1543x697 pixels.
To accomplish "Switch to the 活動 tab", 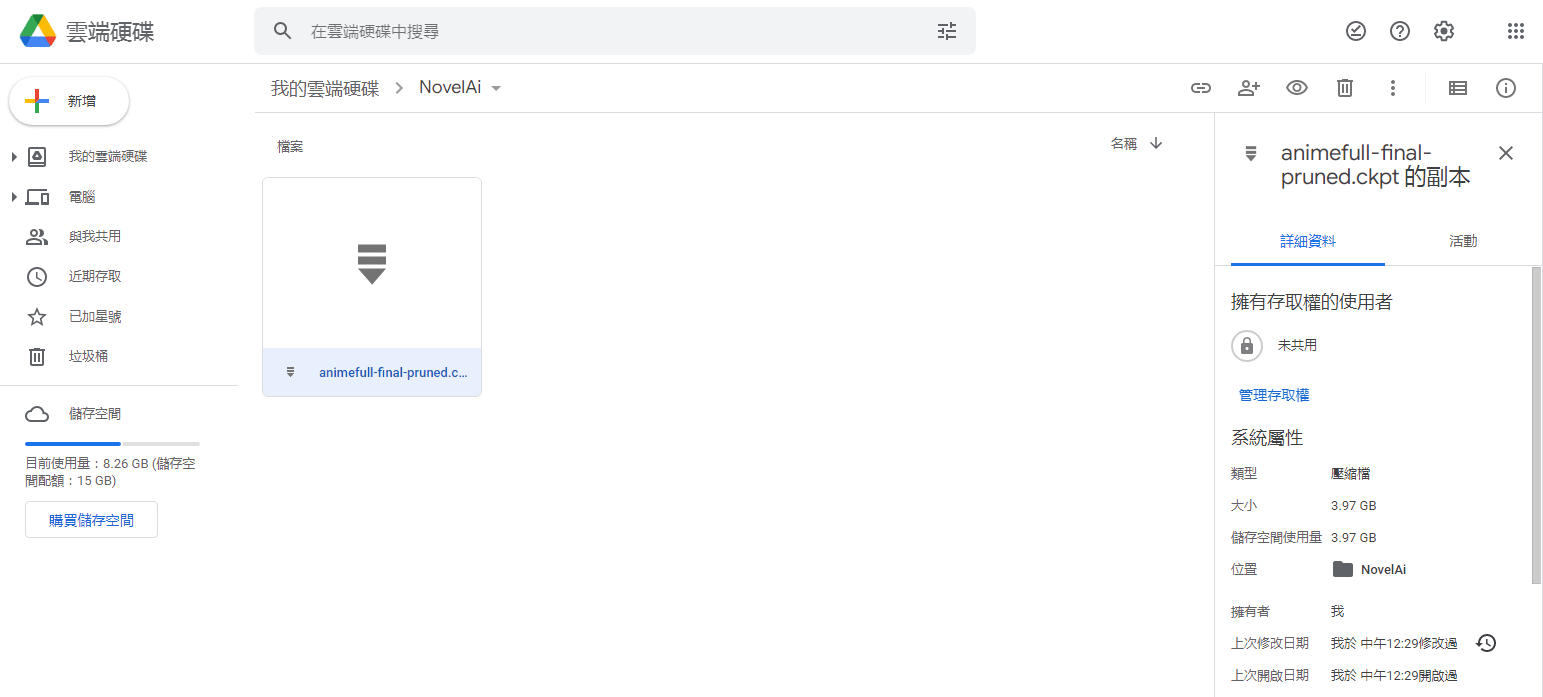I will (1463, 241).
